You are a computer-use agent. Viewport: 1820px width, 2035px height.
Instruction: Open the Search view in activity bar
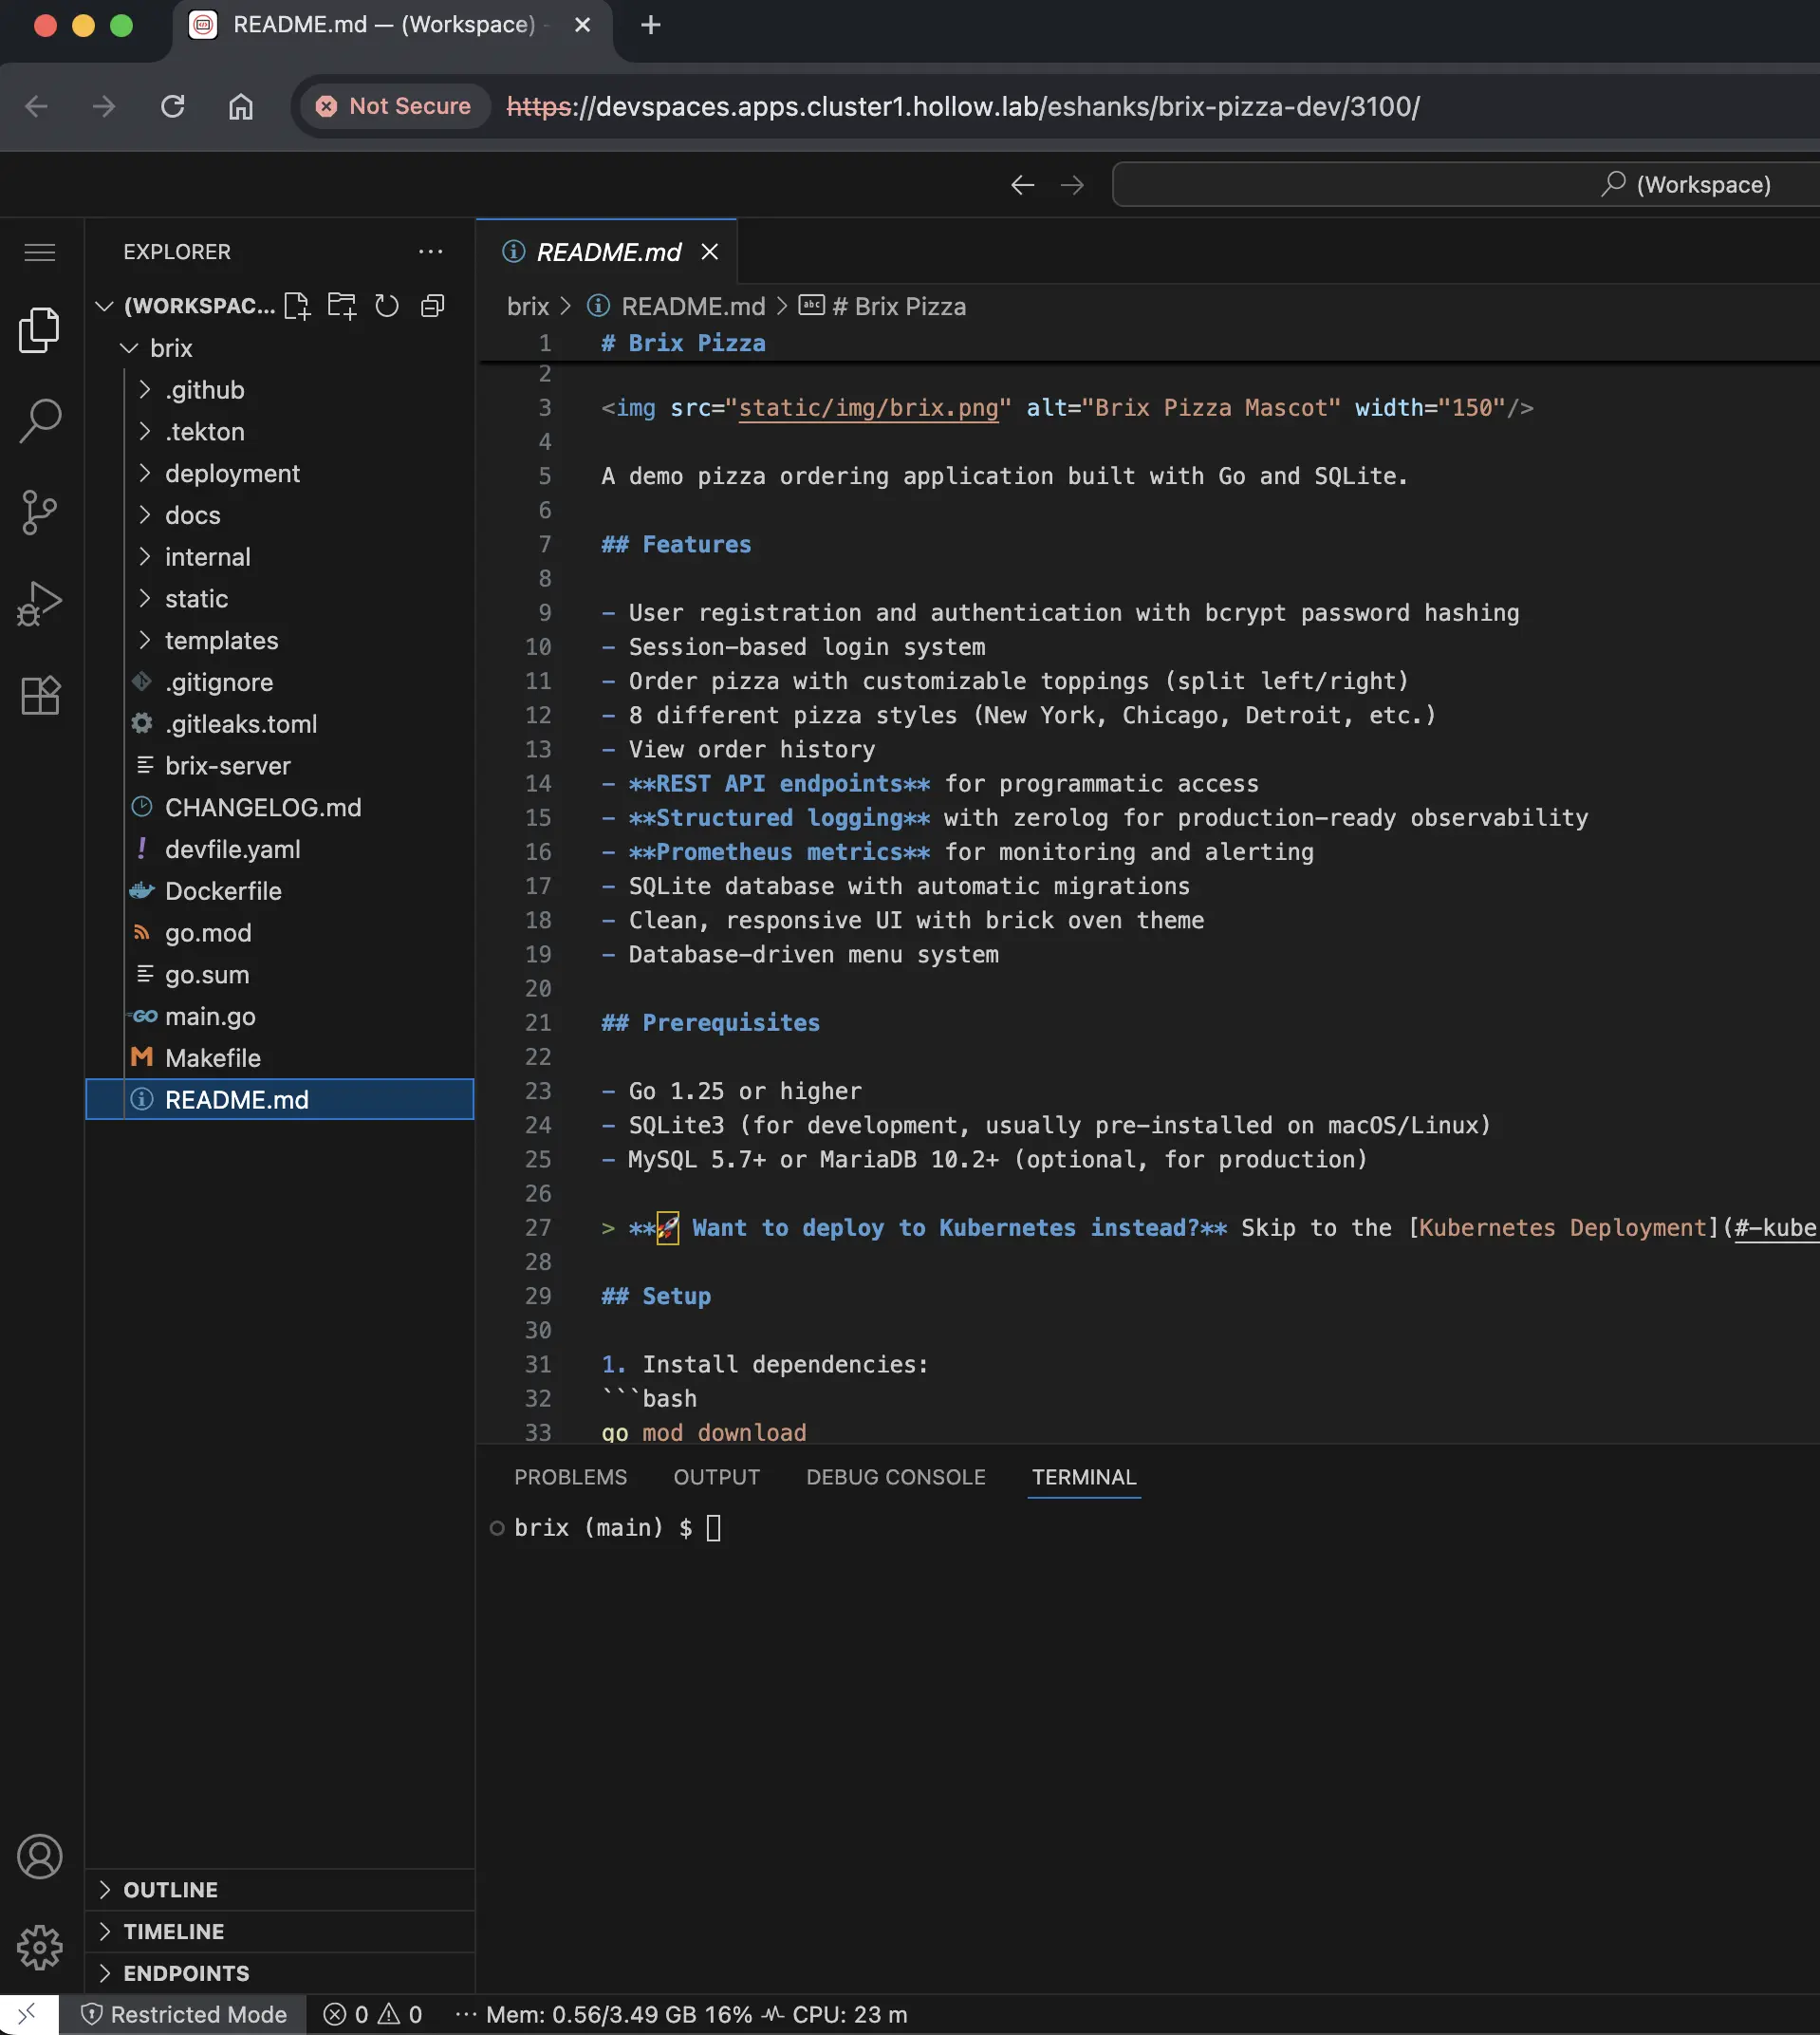[40, 421]
